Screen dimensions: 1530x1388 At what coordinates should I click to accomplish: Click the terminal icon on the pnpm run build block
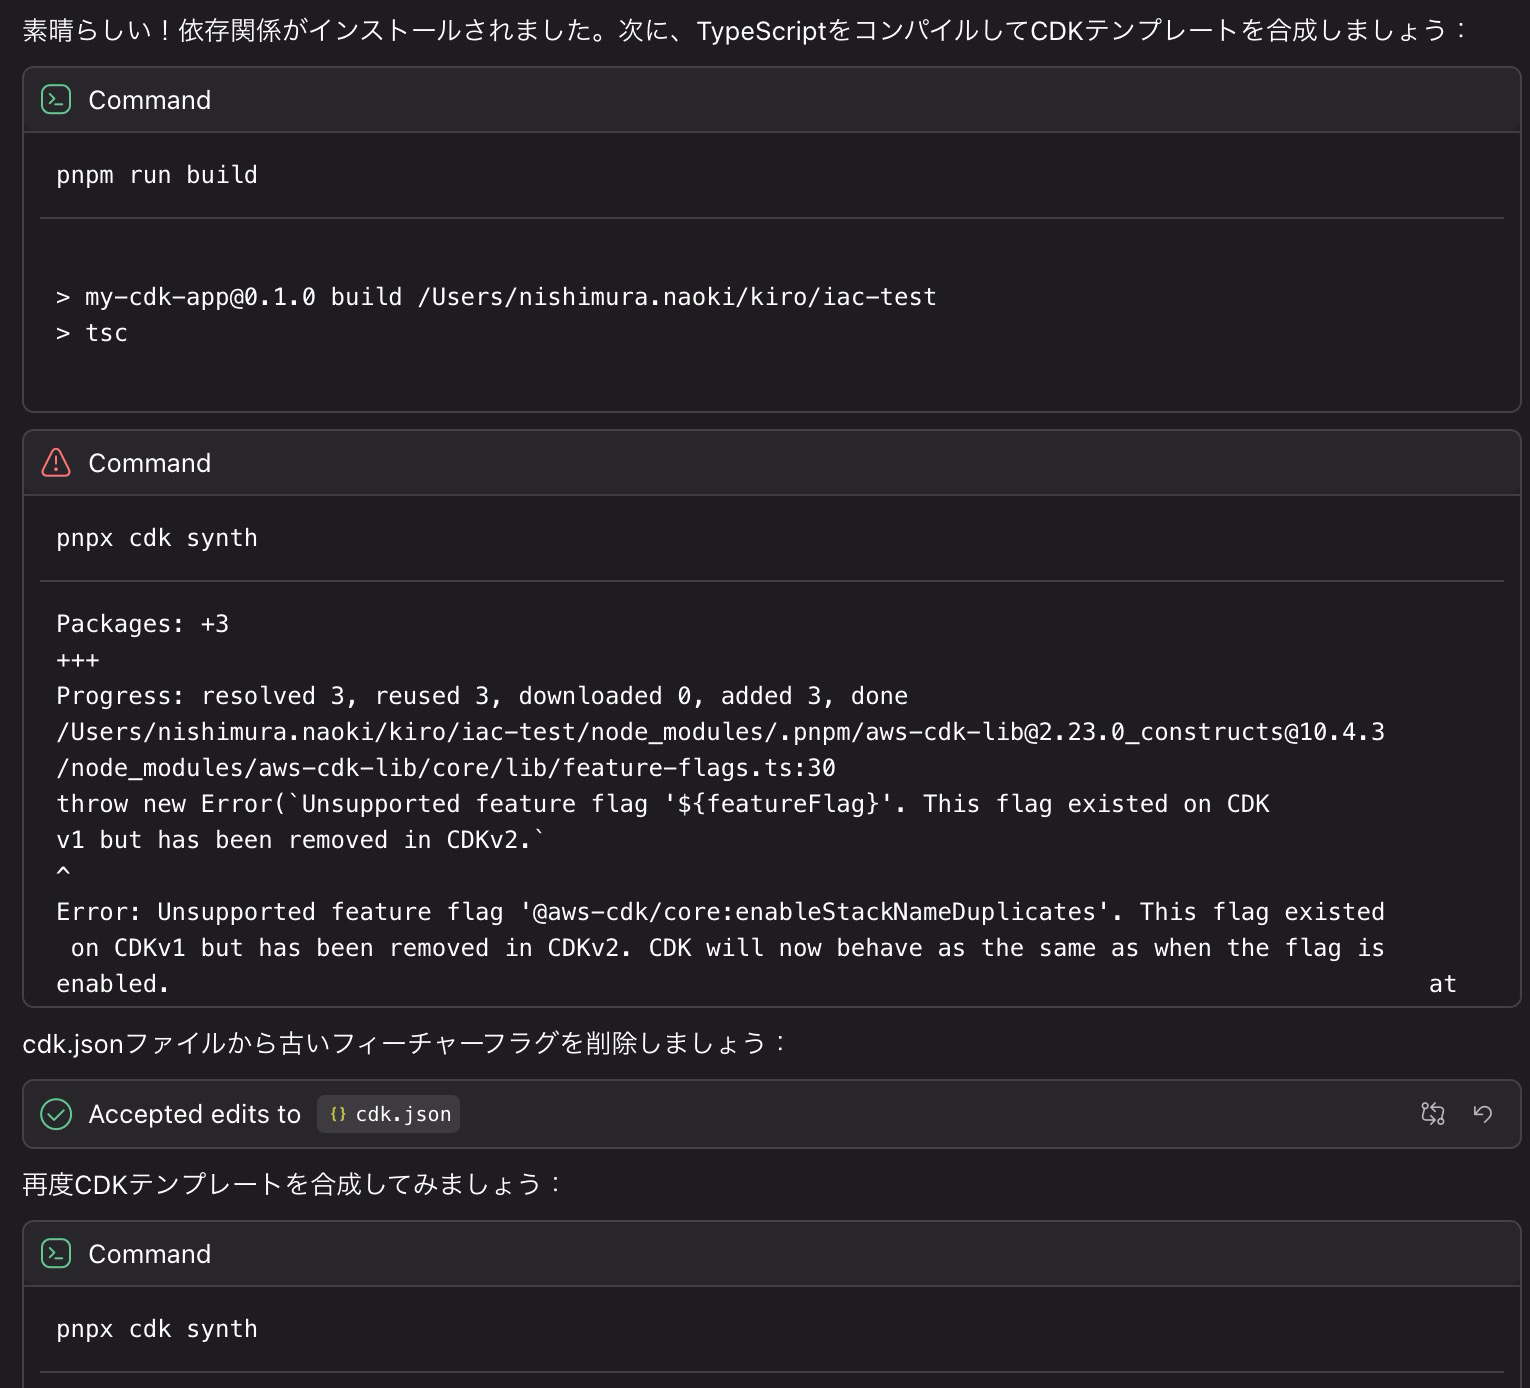coord(56,100)
